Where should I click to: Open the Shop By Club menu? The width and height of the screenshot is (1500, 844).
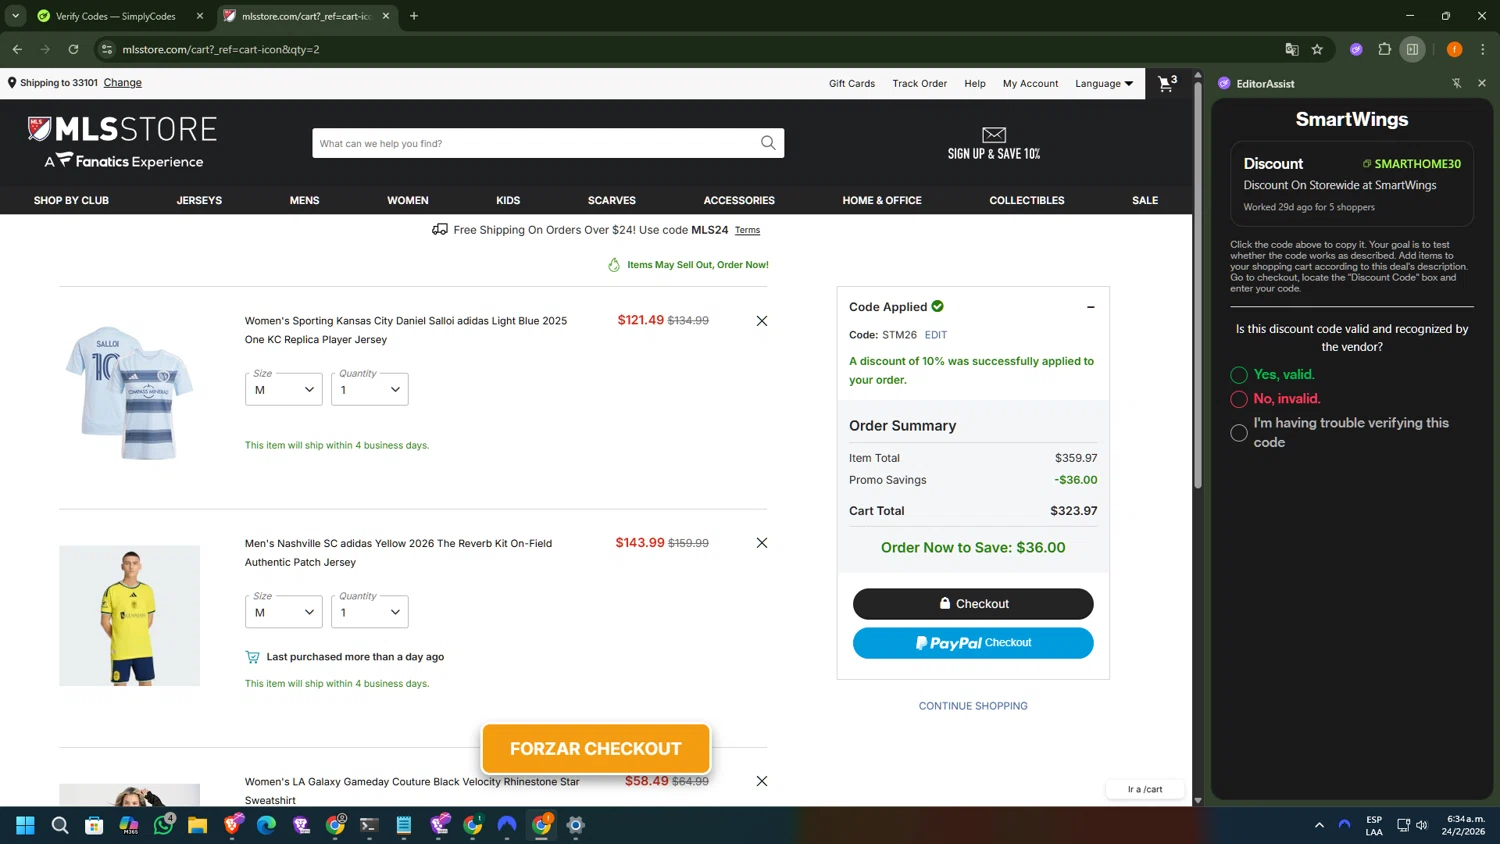(x=71, y=200)
